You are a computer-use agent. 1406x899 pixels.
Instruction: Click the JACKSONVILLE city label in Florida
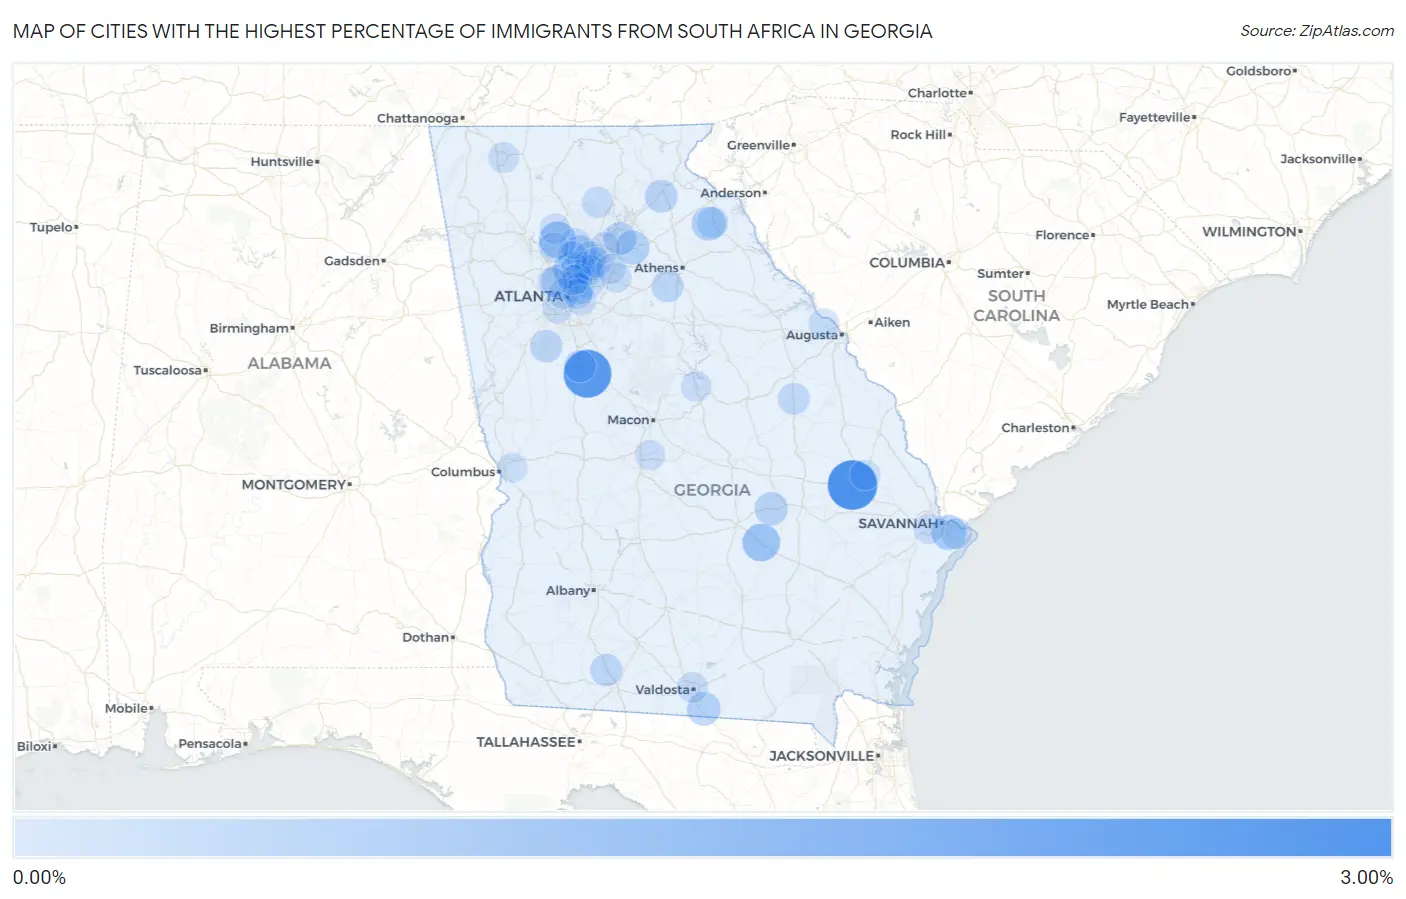click(822, 756)
